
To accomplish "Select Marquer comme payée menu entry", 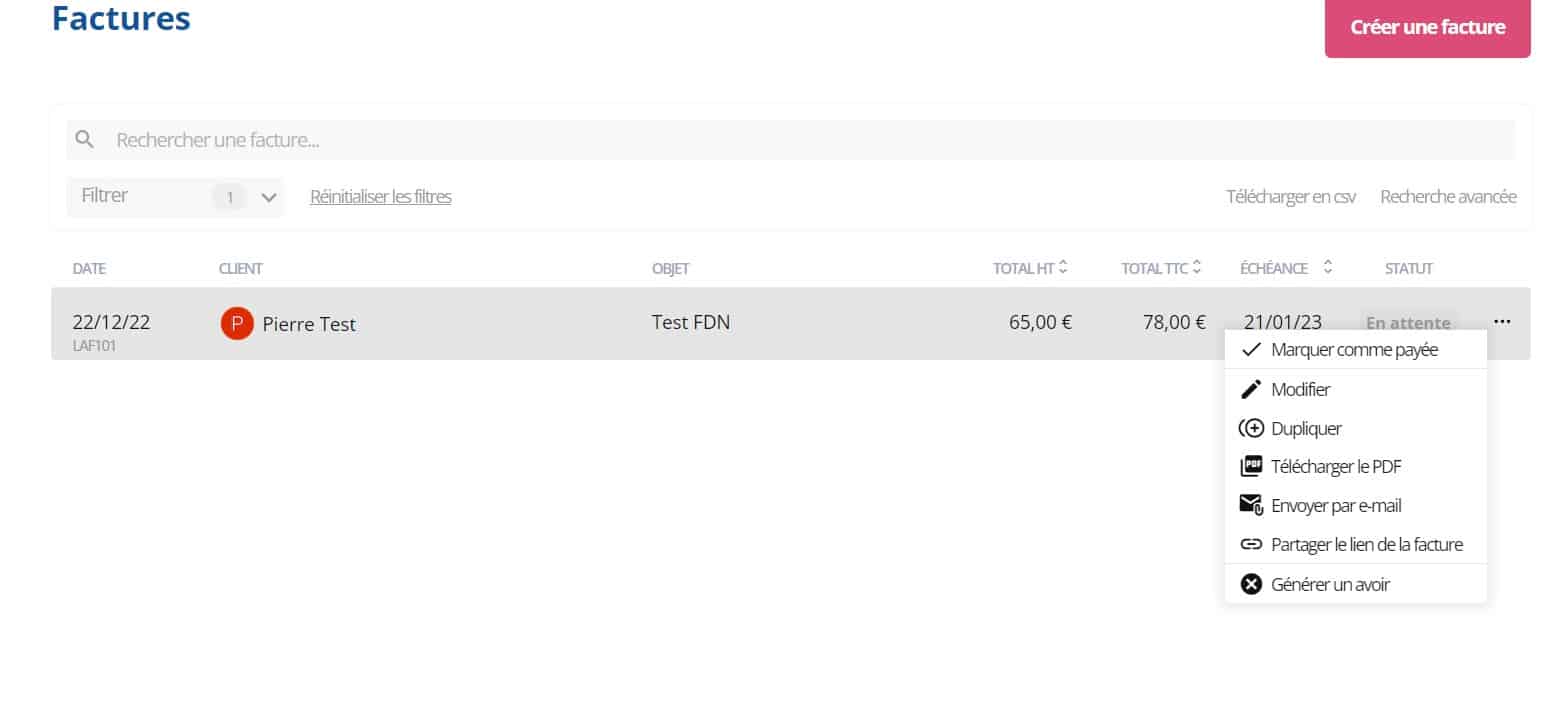I will tap(1354, 350).
